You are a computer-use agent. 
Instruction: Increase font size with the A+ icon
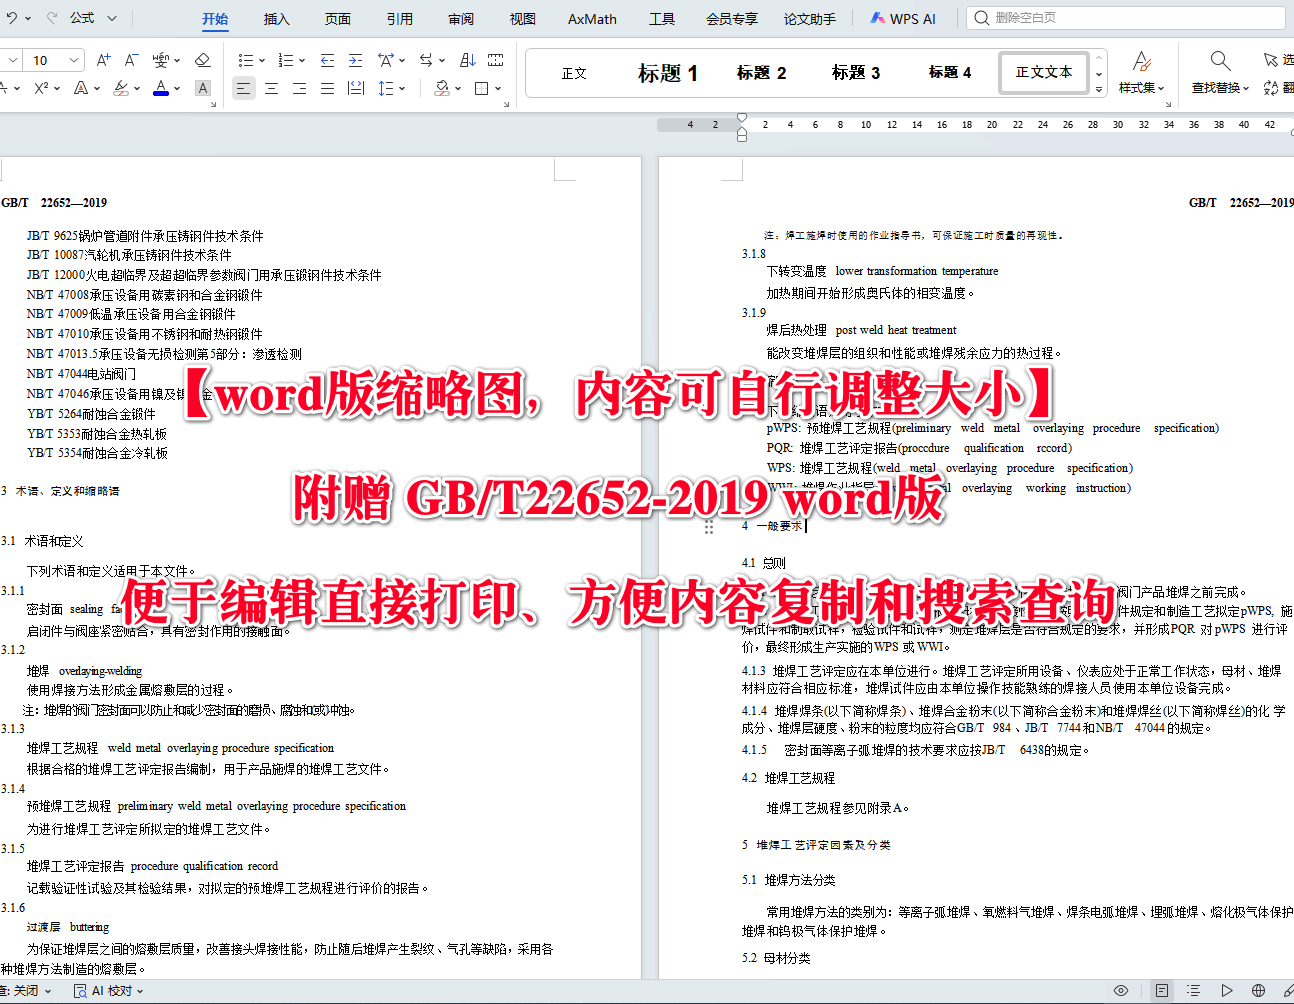(102, 59)
